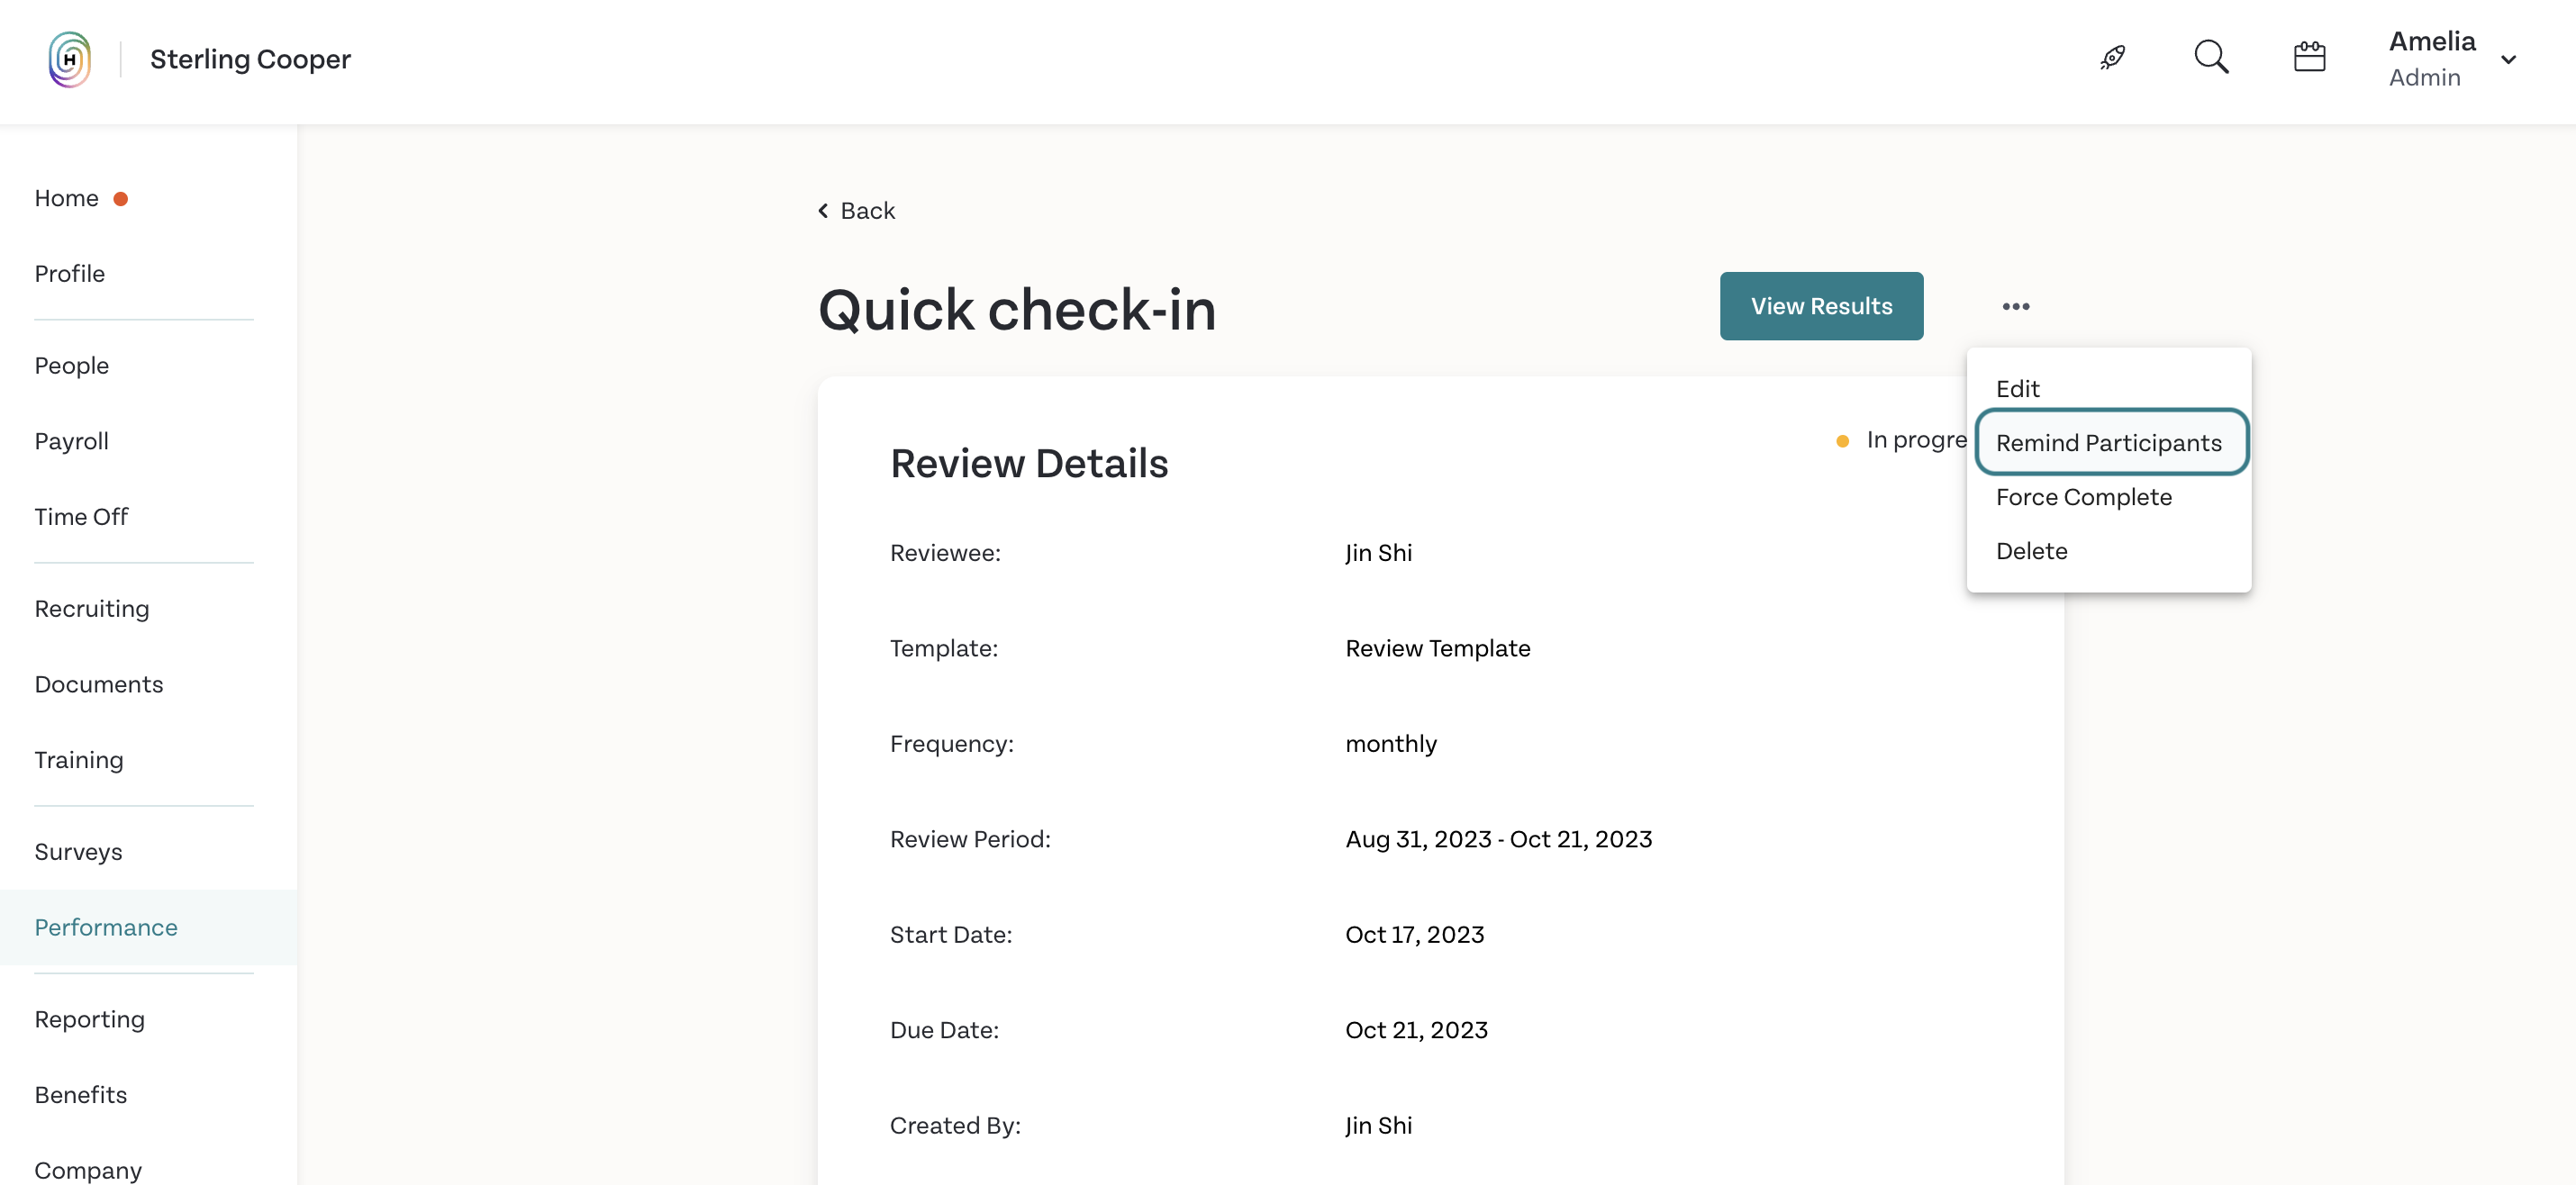
Task: Click the Back chevron link
Action: (x=856, y=211)
